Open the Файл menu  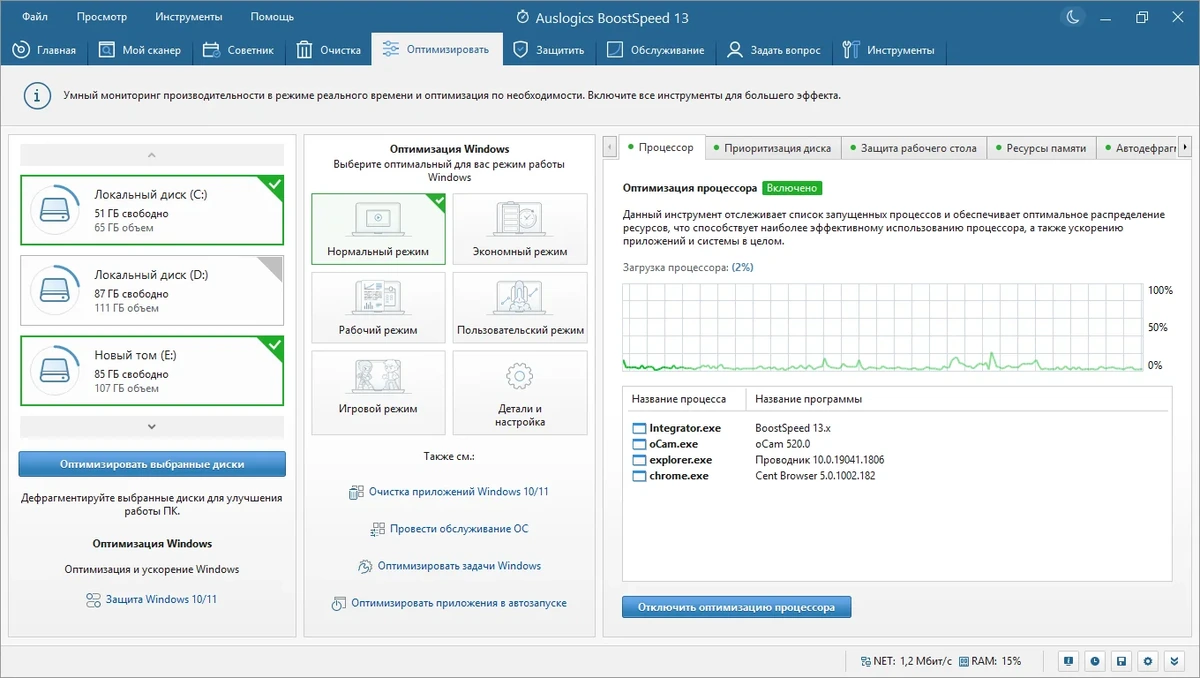coord(35,17)
